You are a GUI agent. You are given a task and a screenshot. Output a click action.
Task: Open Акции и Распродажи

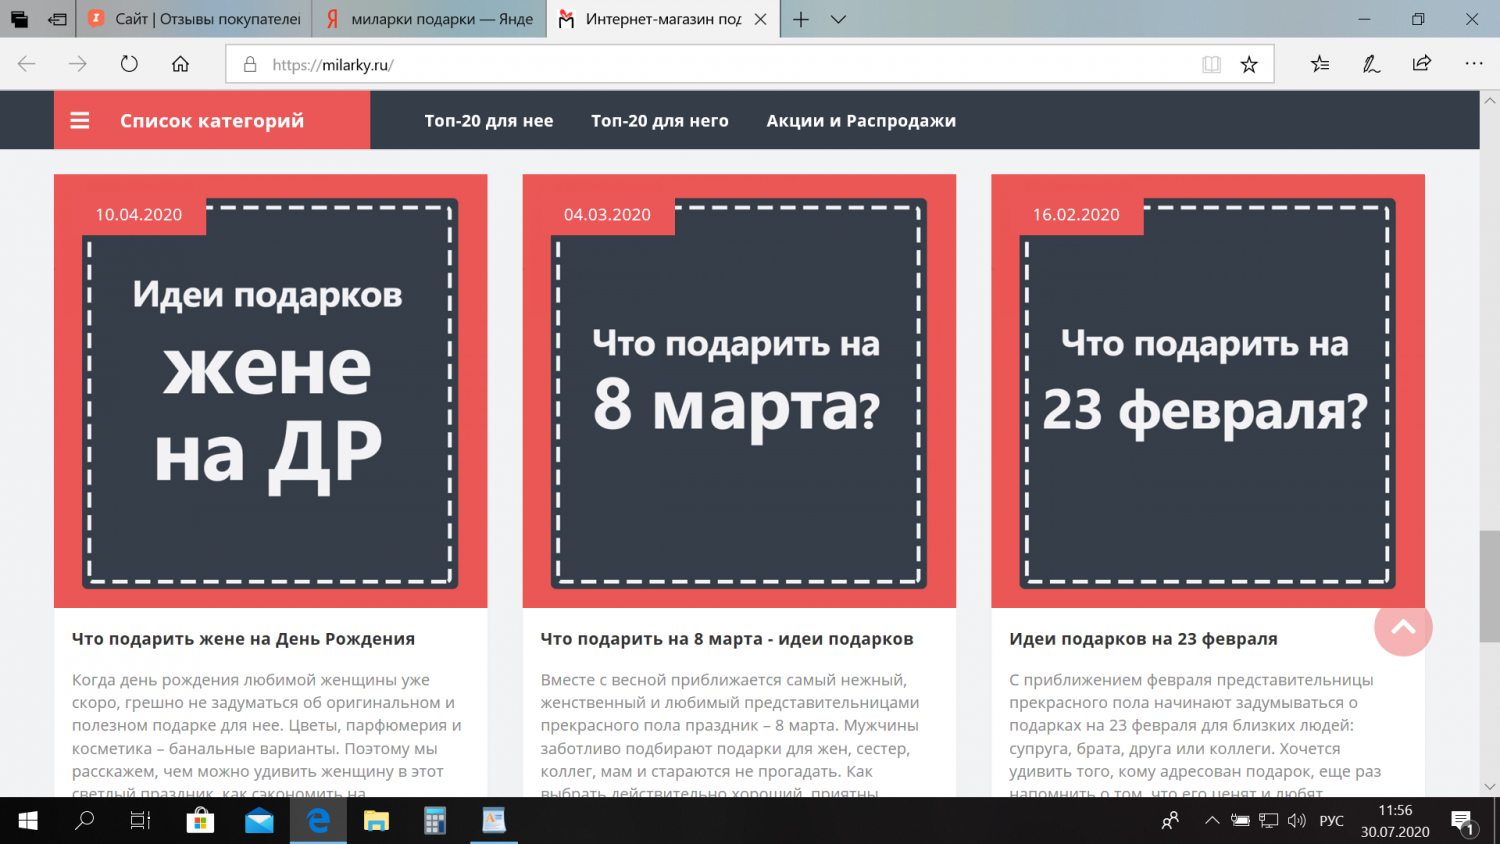861,121
